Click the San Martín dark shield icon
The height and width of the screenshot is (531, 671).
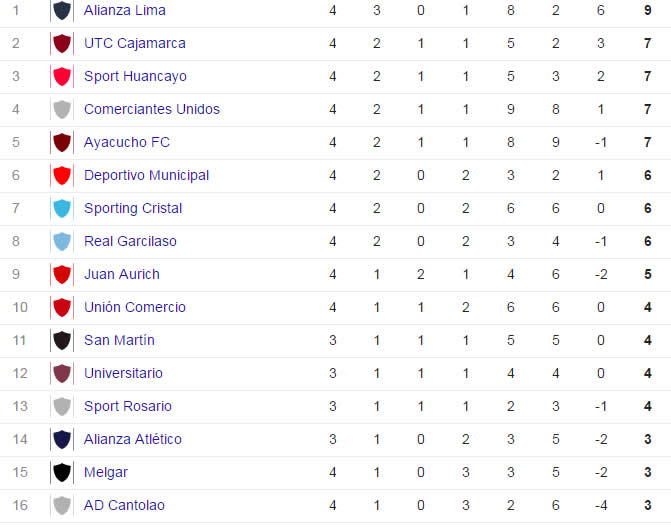(62, 340)
